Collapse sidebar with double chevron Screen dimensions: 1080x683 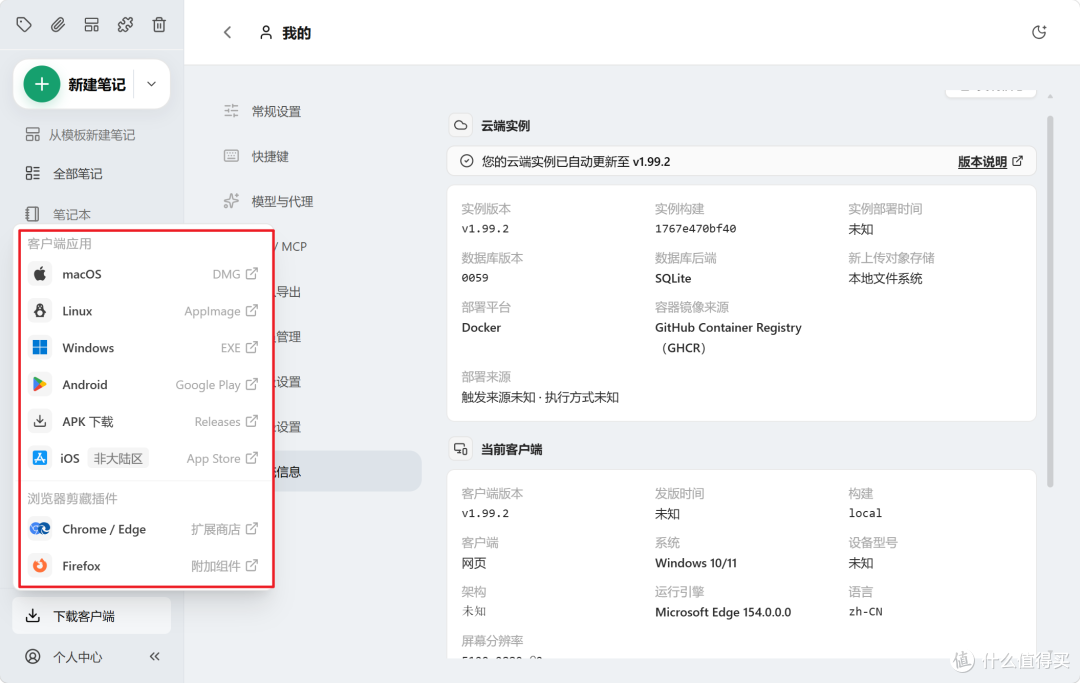pyautogui.click(x=155, y=656)
